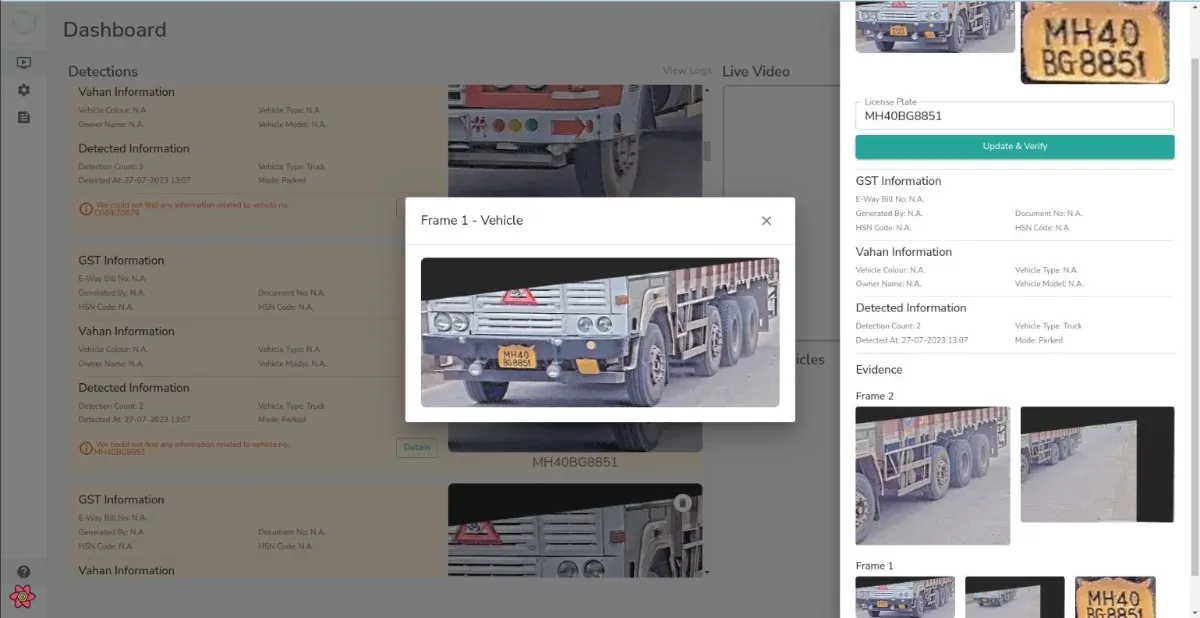Open settings via sidebar gear icon
This screenshot has height=618, width=1200.
point(24,90)
